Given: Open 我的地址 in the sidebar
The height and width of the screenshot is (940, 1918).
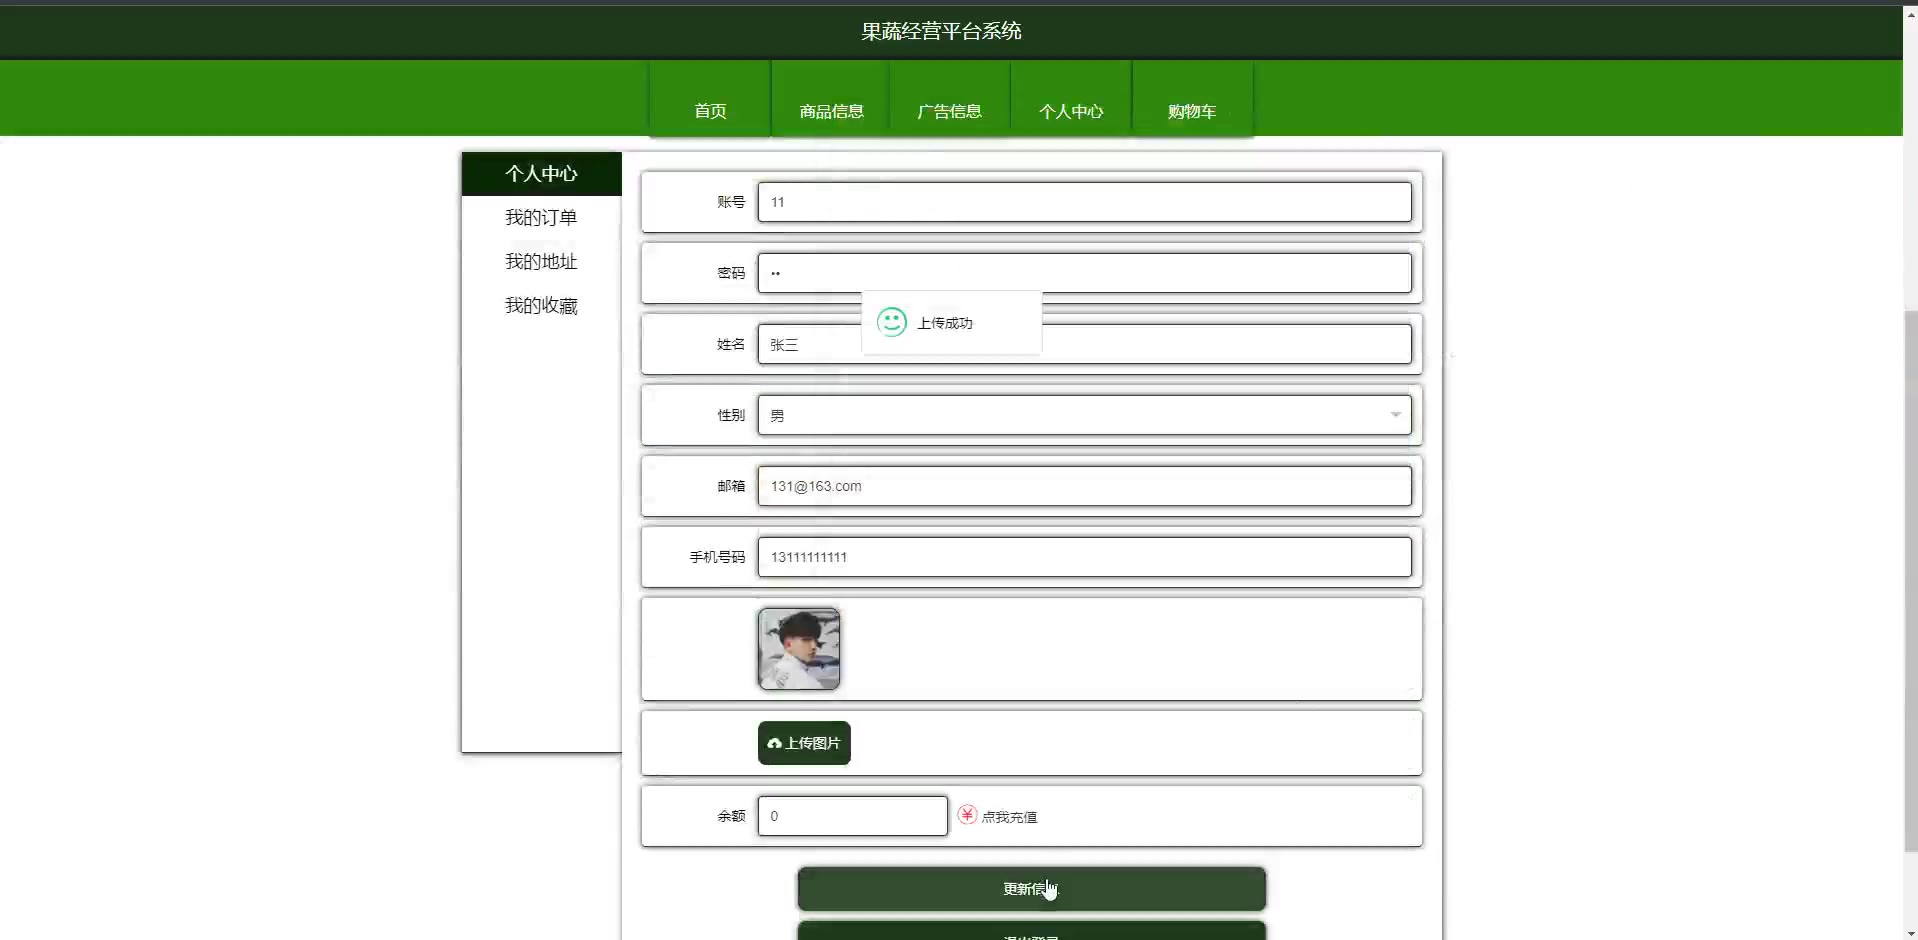Looking at the screenshot, I should coord(541,262).
